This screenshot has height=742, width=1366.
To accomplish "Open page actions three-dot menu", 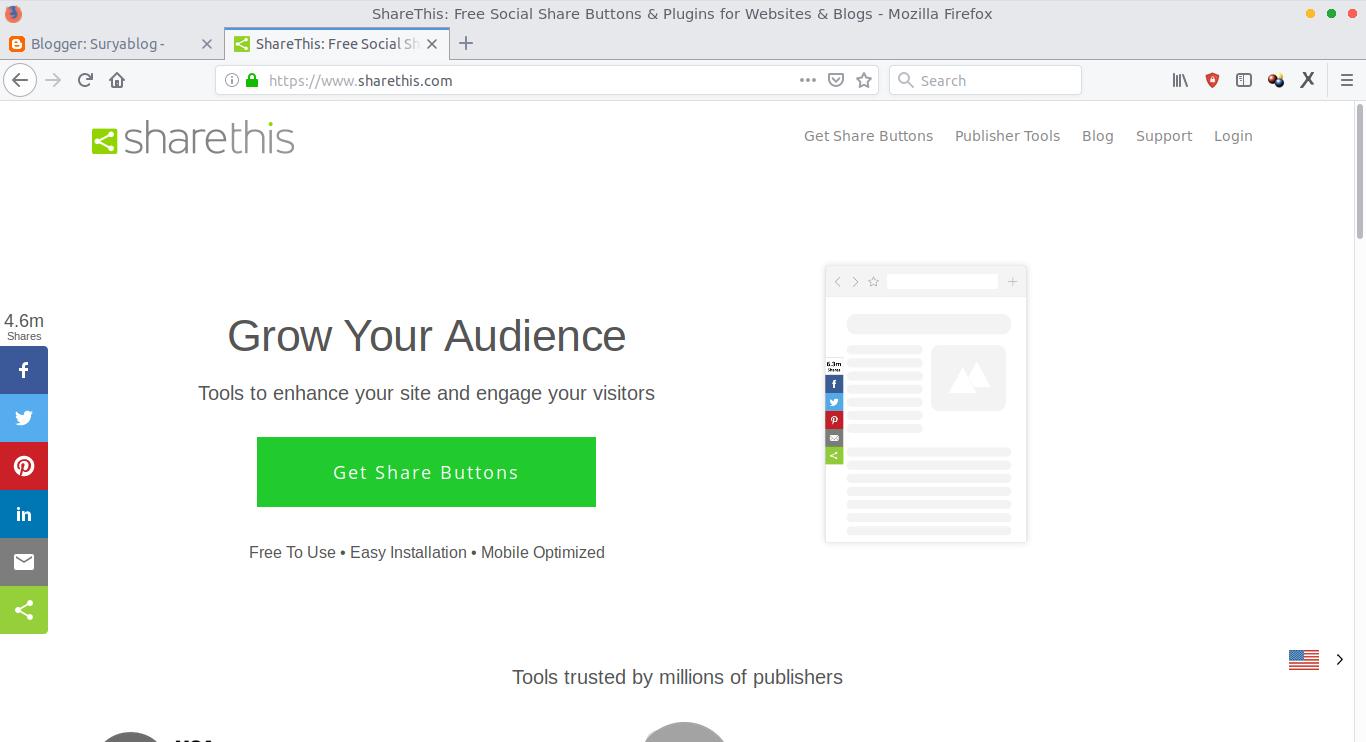I will [808, 80].
